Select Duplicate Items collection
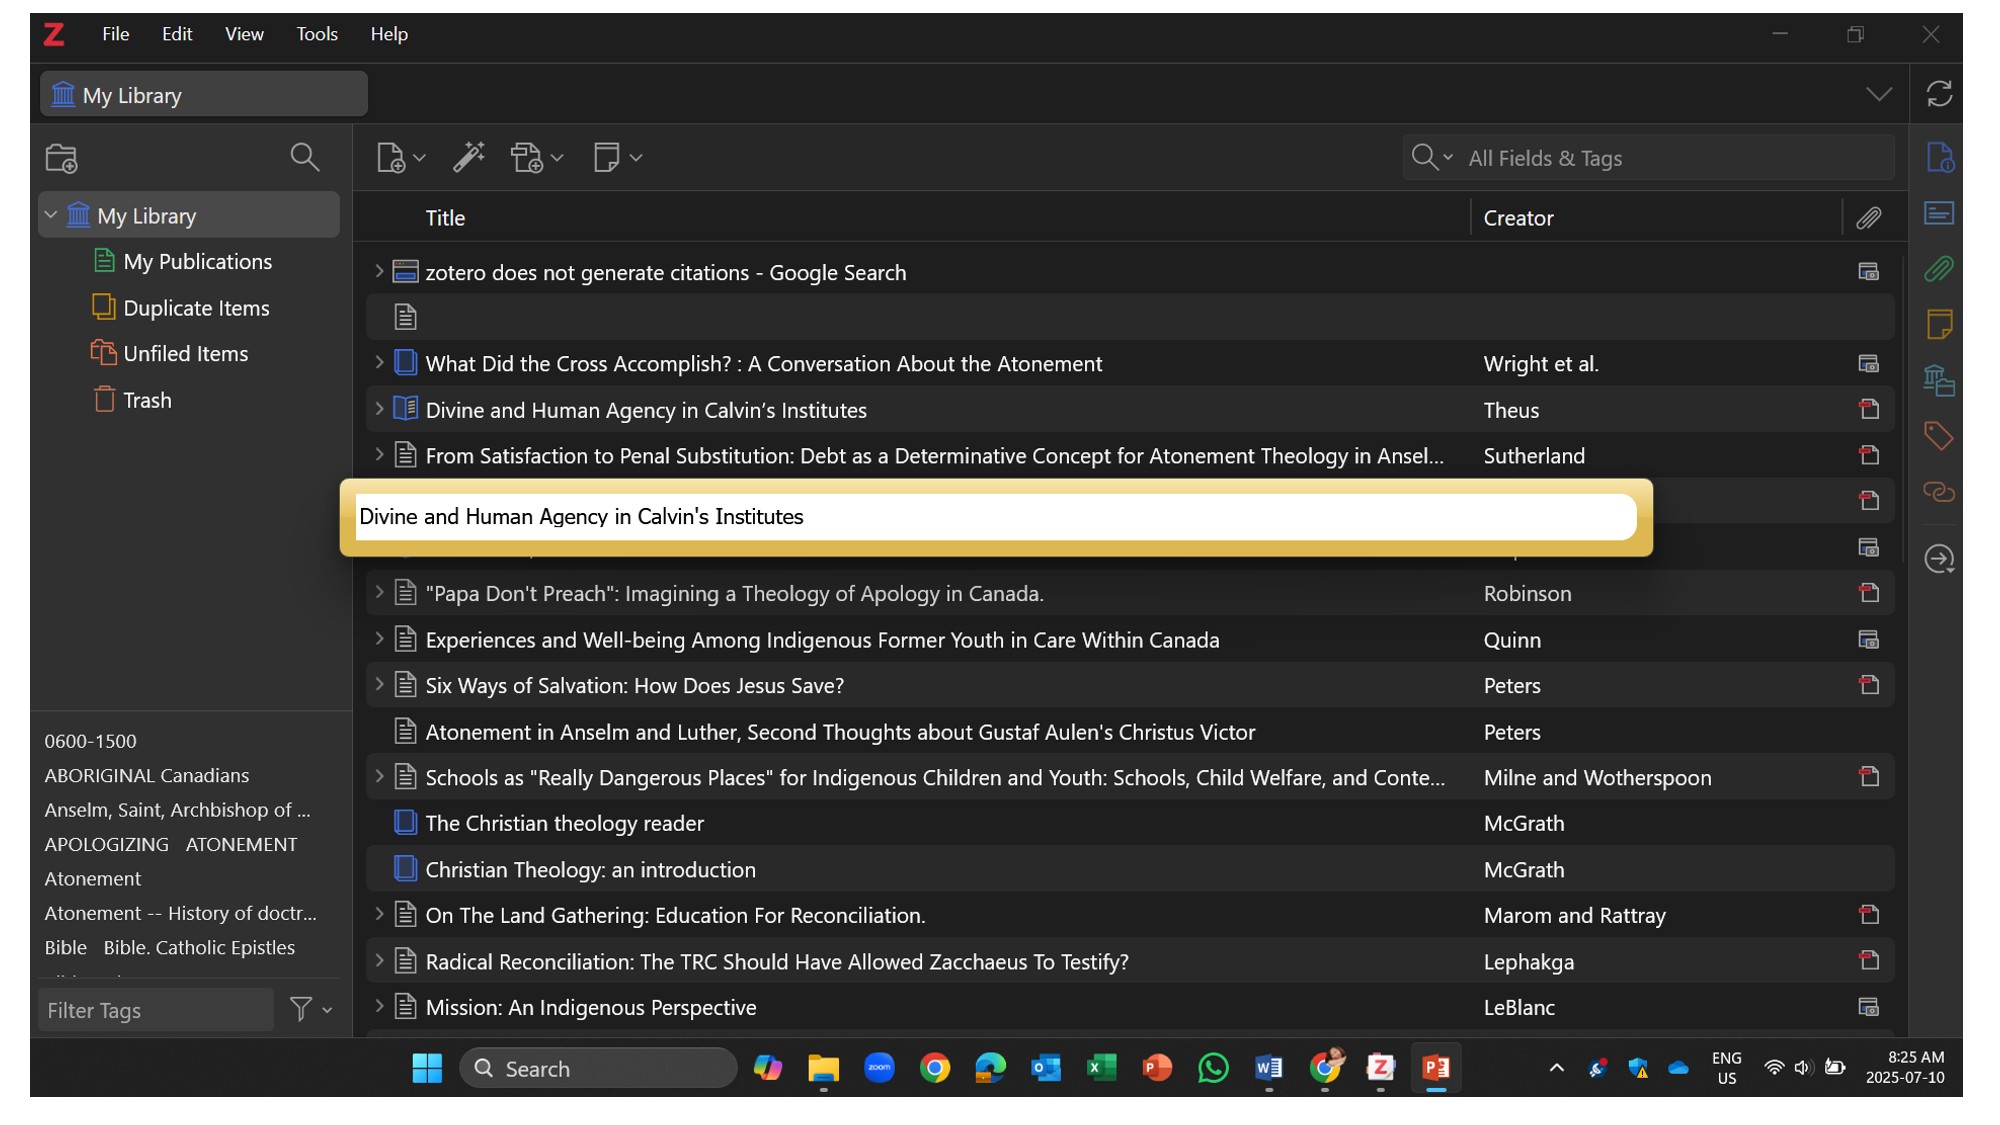The height and width of the screenshot is (1125, 2000). (x=196, y=308)
